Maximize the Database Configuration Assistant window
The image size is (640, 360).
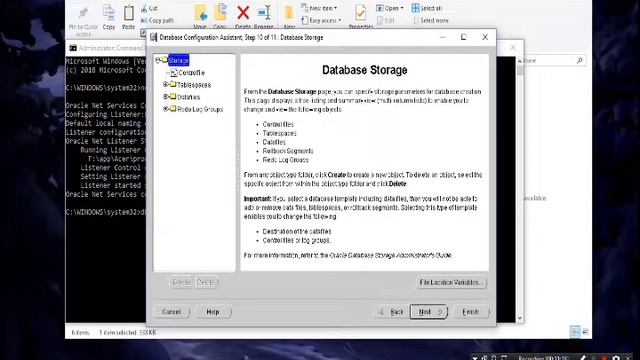click(x=464, y=37)
